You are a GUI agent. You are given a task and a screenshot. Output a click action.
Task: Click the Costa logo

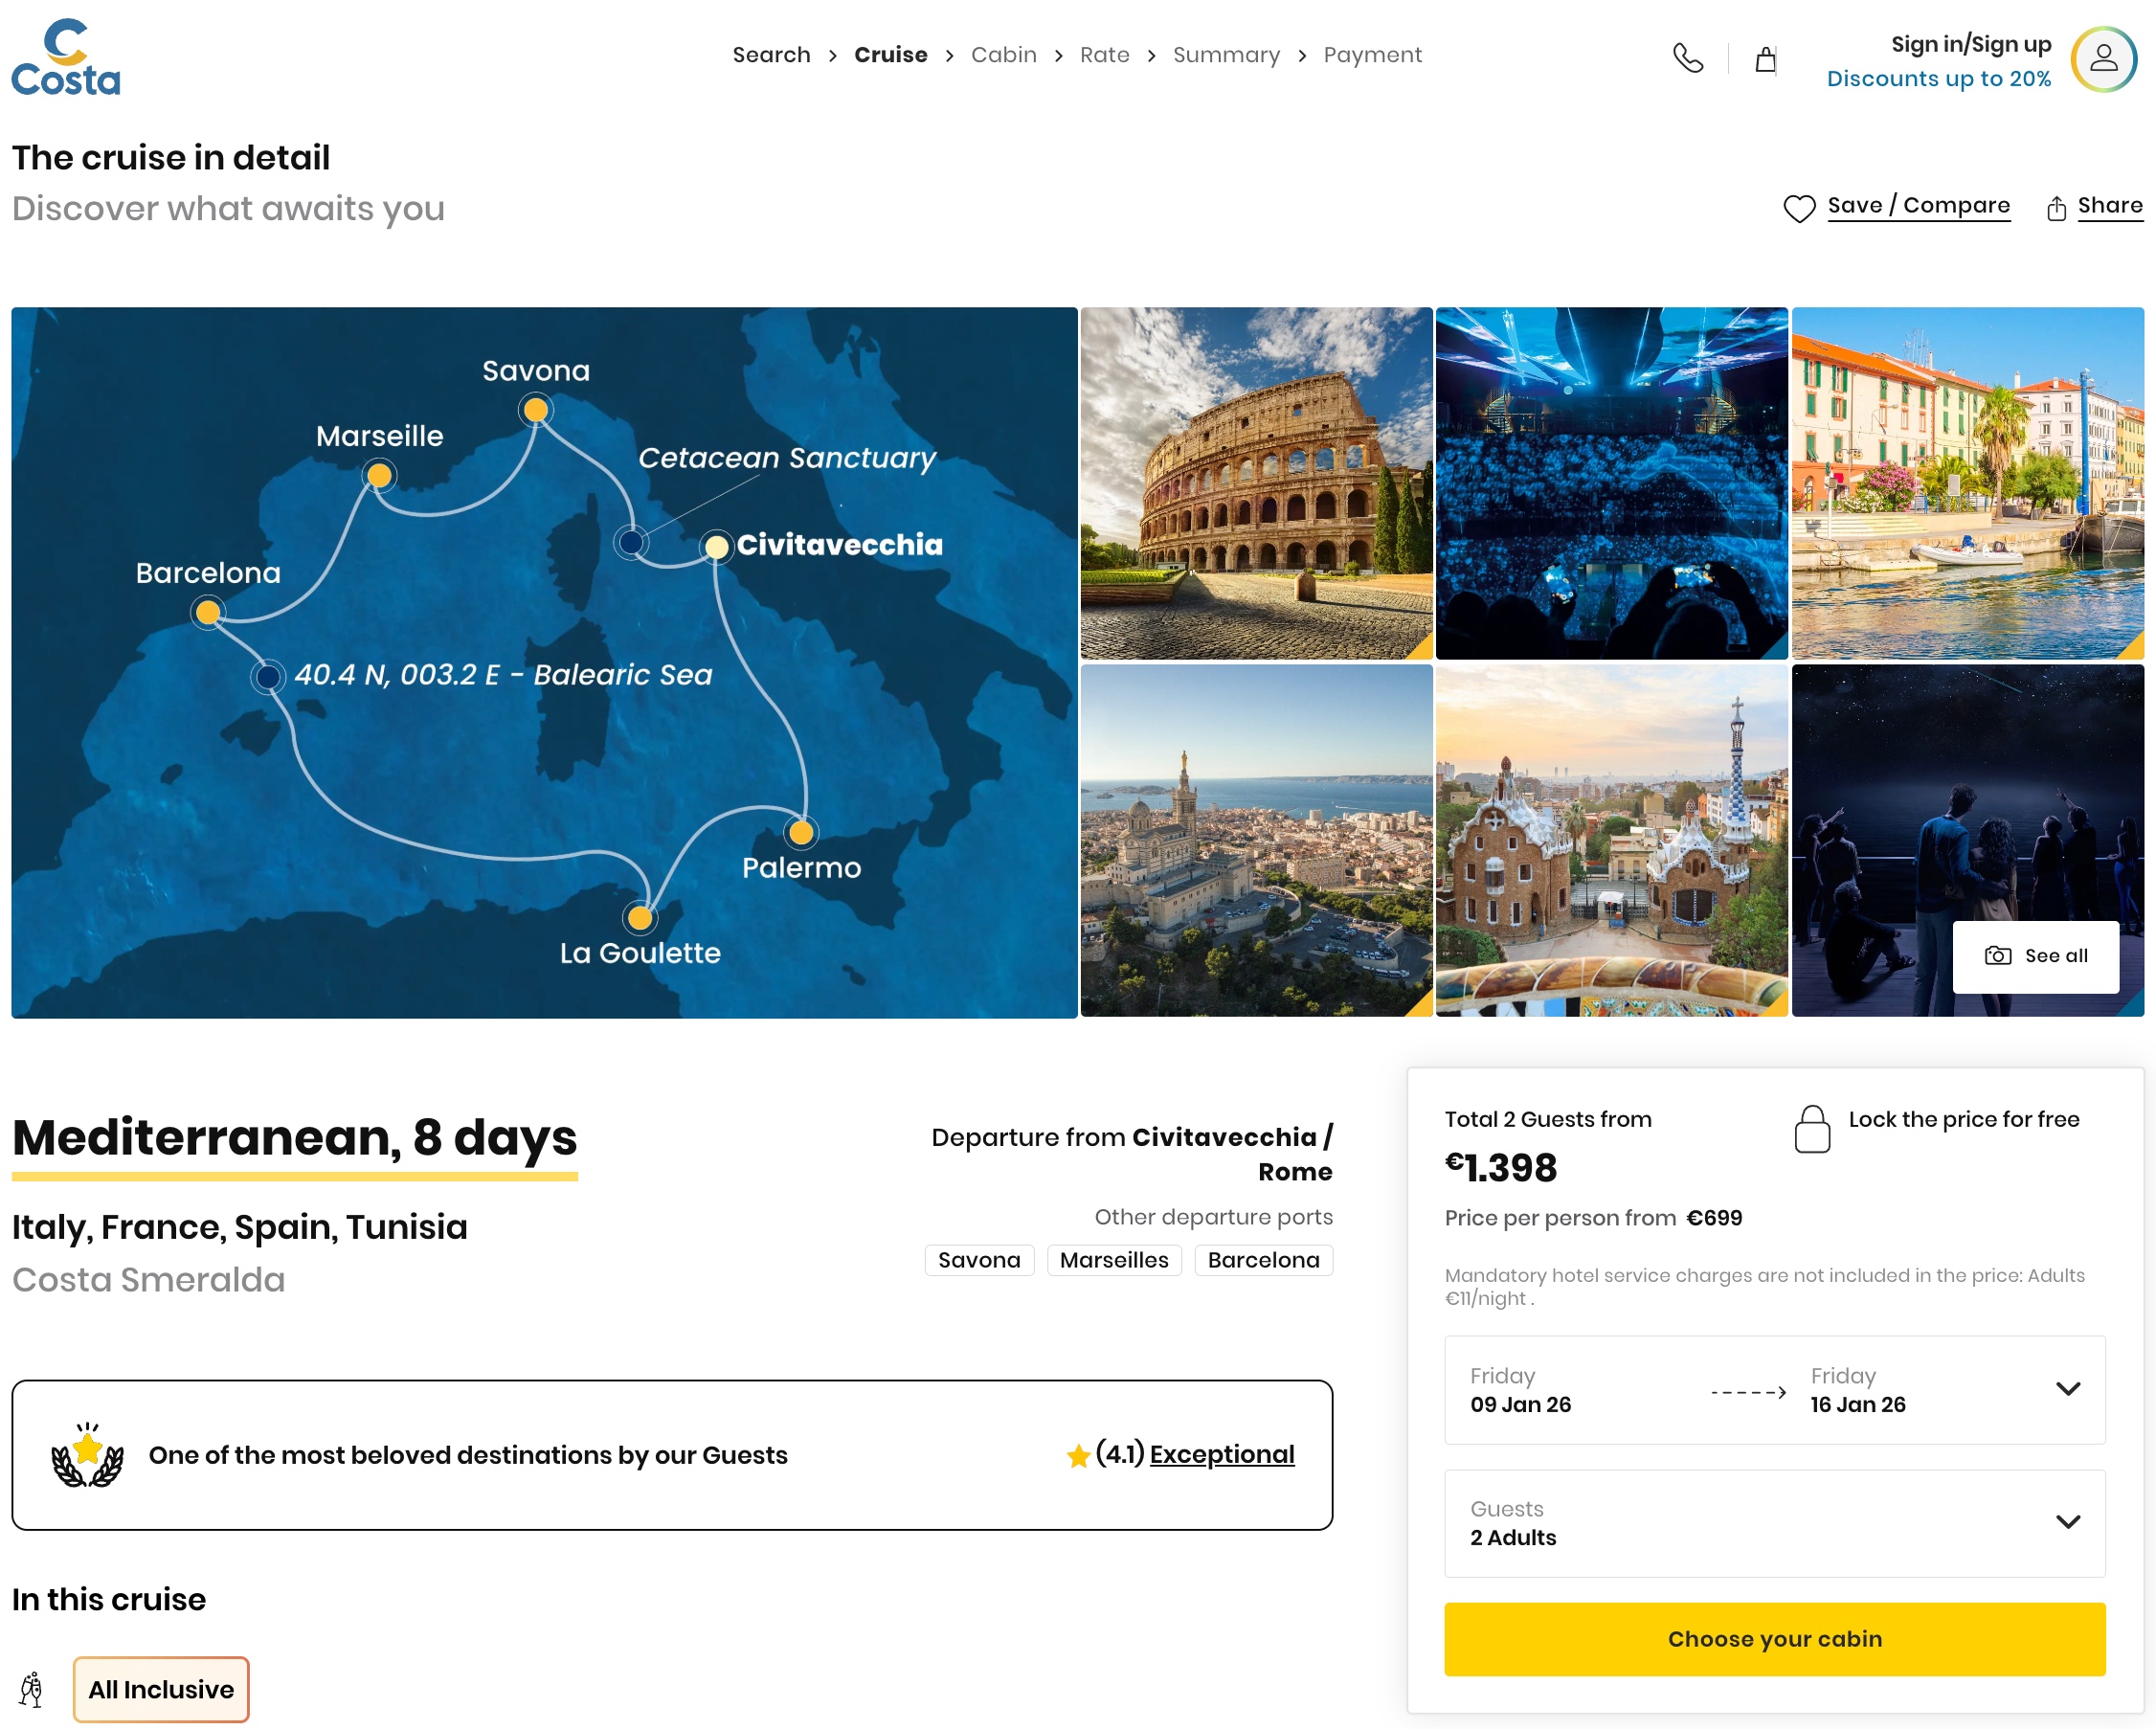tap(66, 58)
